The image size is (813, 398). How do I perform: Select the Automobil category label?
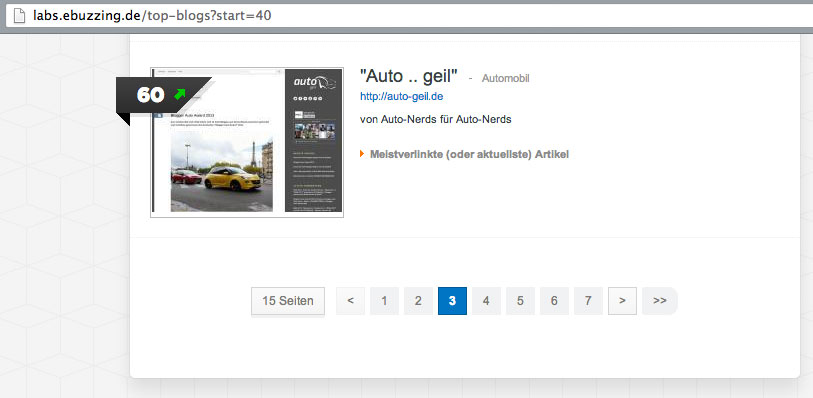pyautogui.click(x=506, y=79)
